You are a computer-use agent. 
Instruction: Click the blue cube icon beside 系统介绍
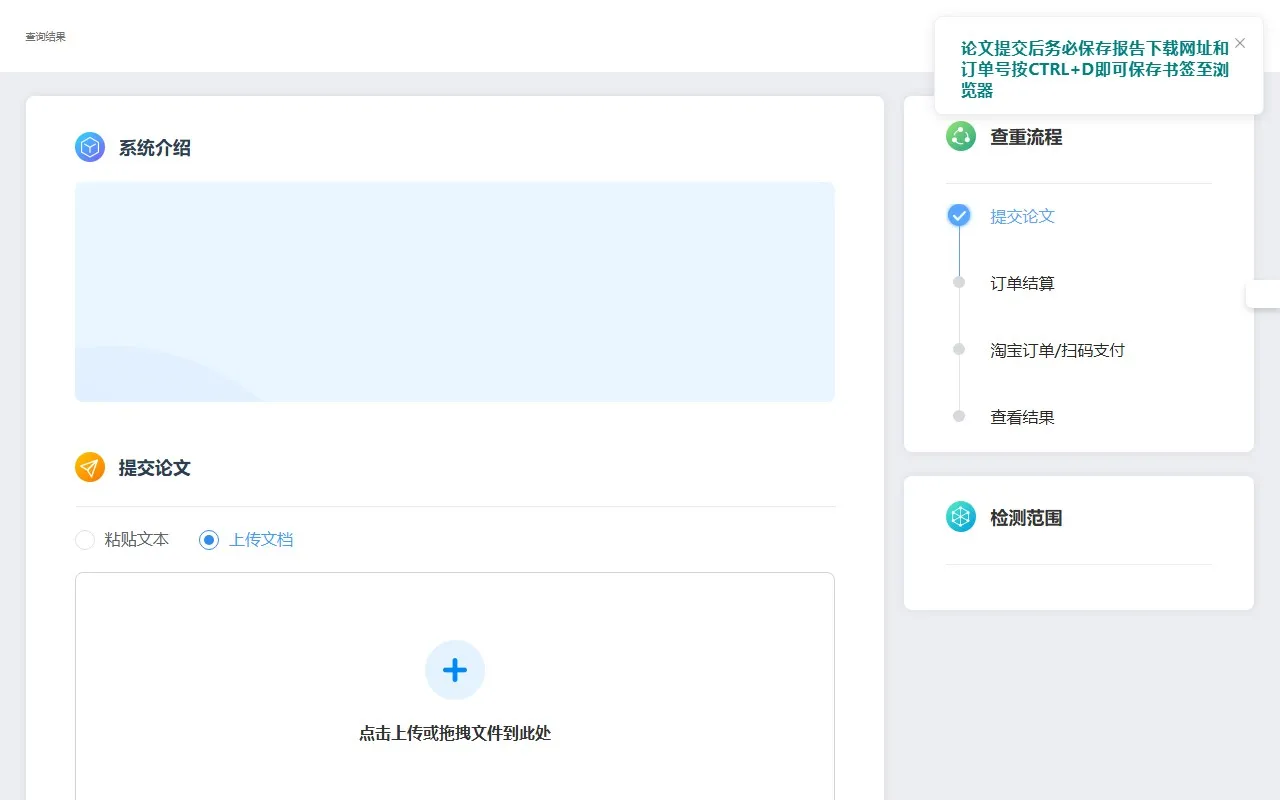[x=90, y=148]
